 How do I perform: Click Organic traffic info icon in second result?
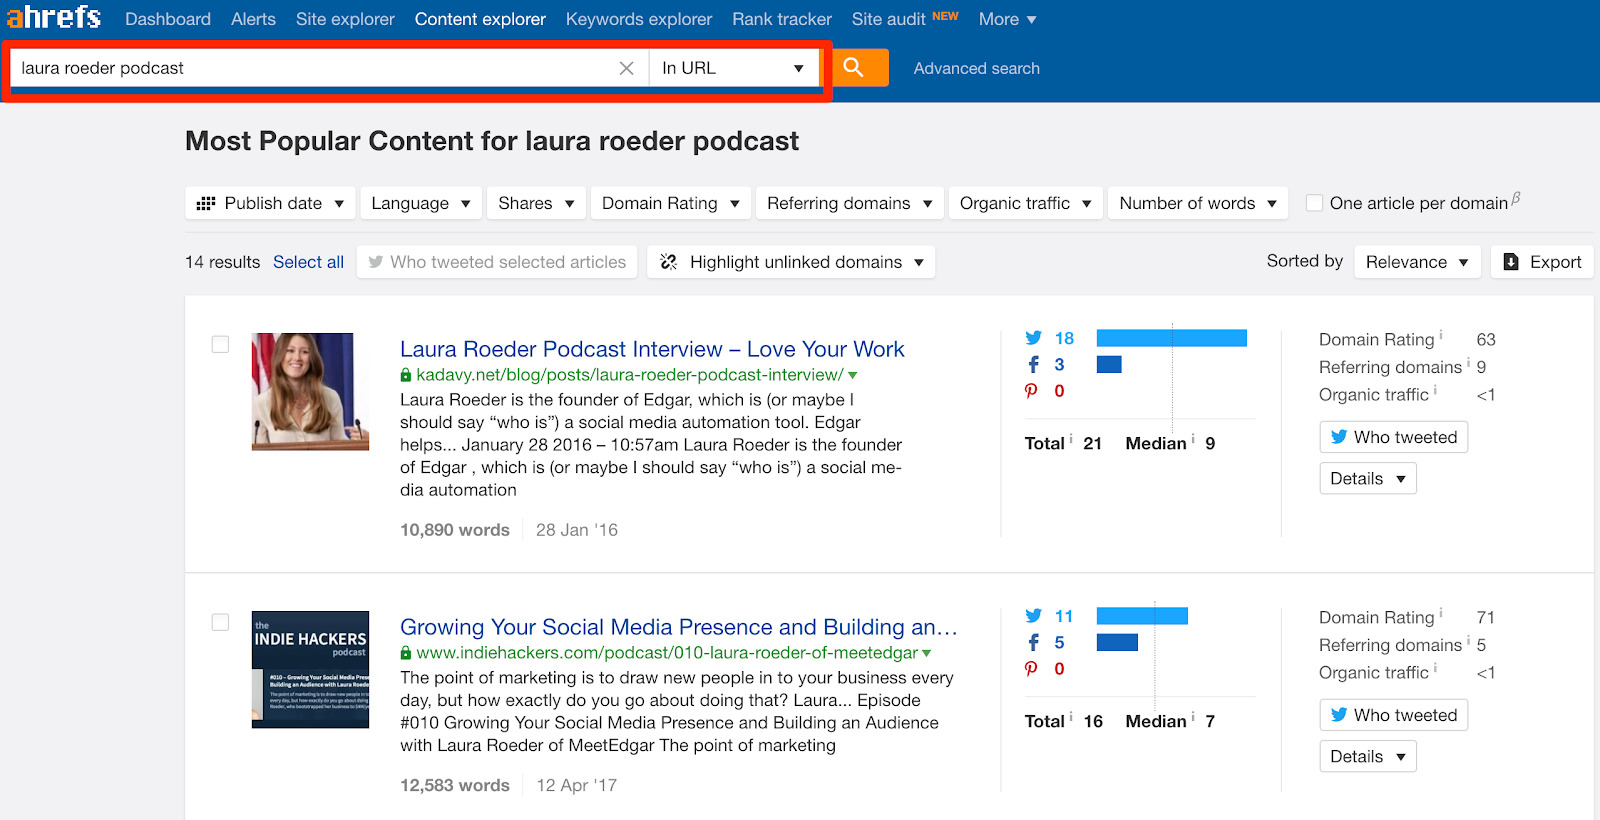(1435, 668)
